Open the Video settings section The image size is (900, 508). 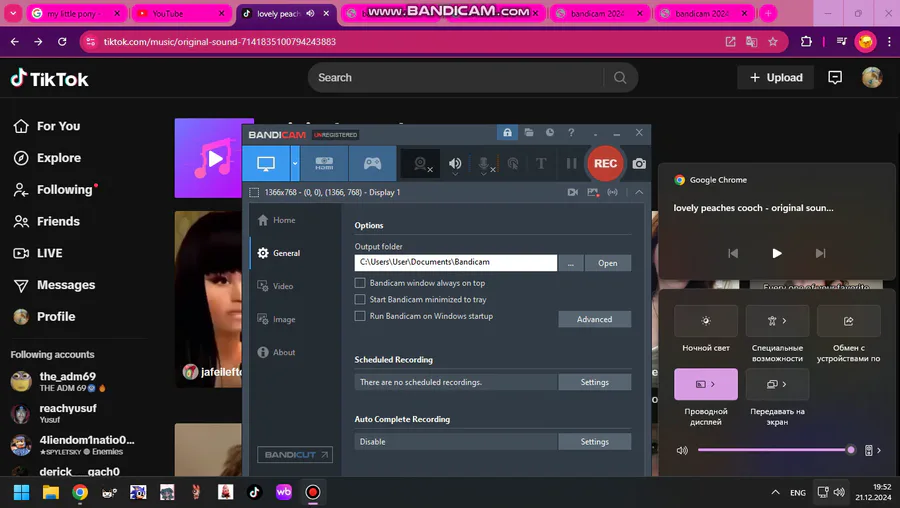coord(276,286)
